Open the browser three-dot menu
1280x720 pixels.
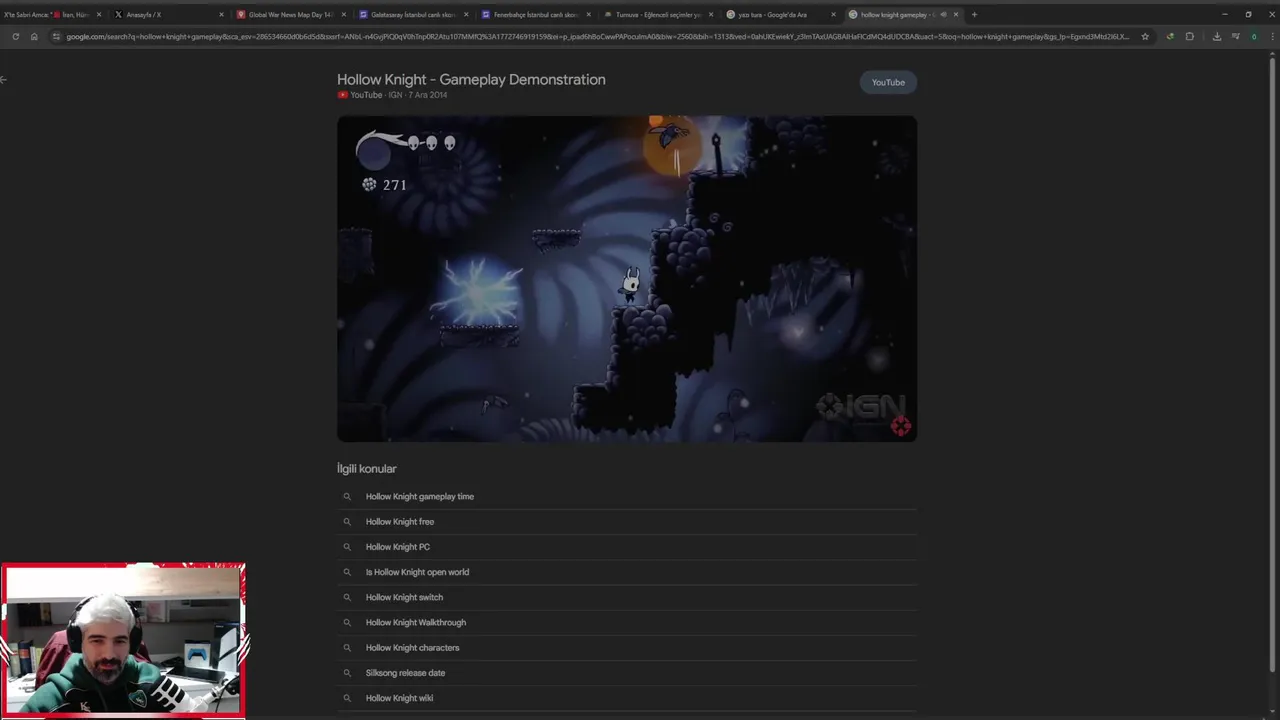coord(1271,37)
